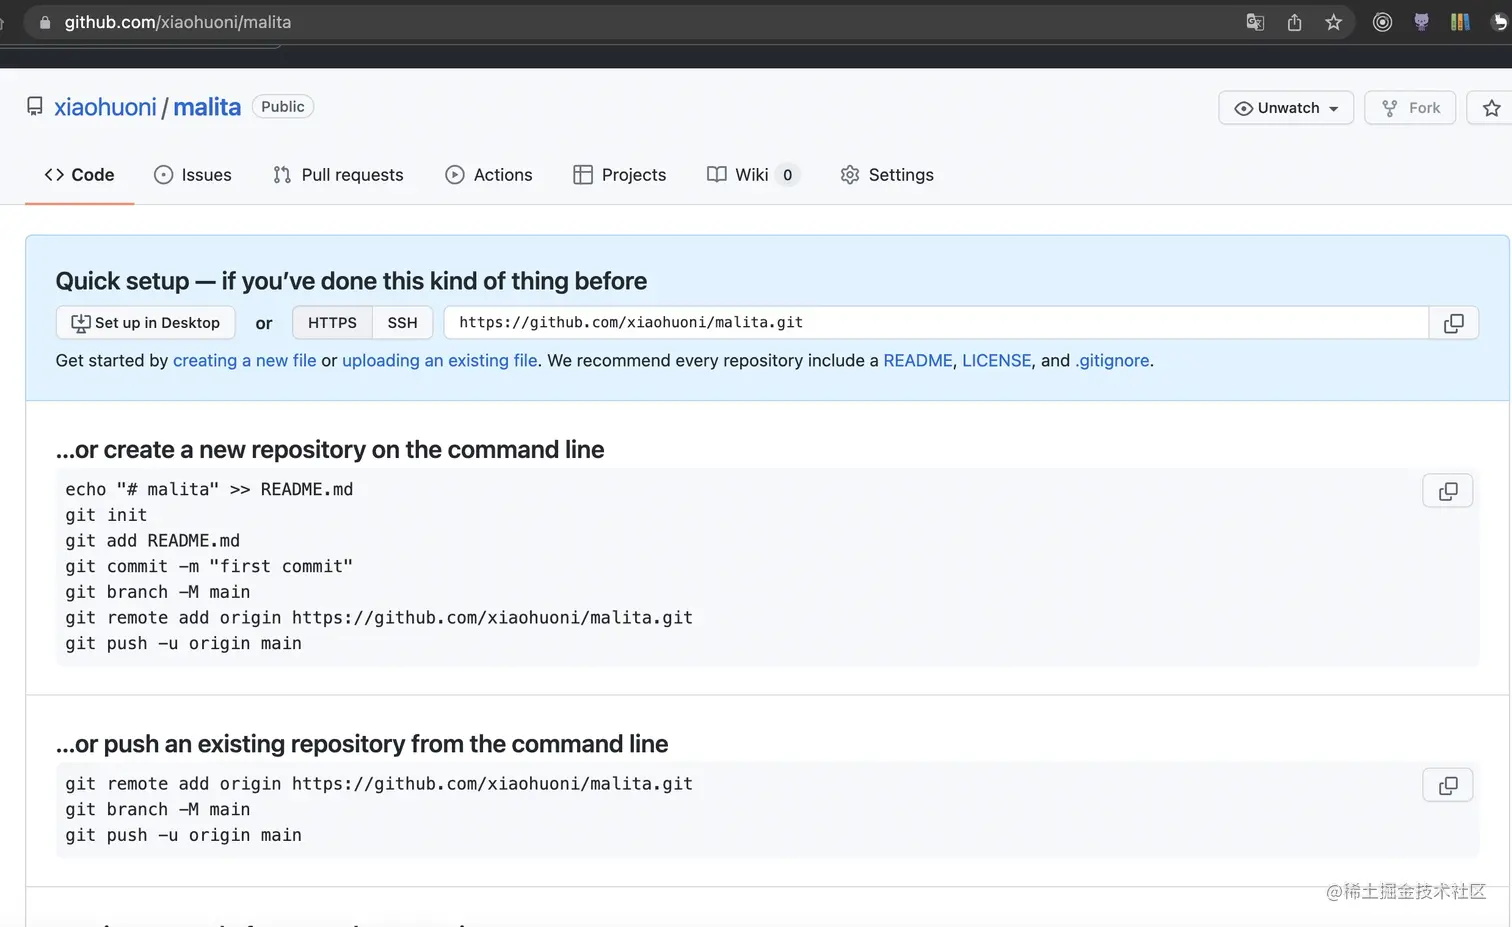Click the browser address bar URL

[178, 22]
